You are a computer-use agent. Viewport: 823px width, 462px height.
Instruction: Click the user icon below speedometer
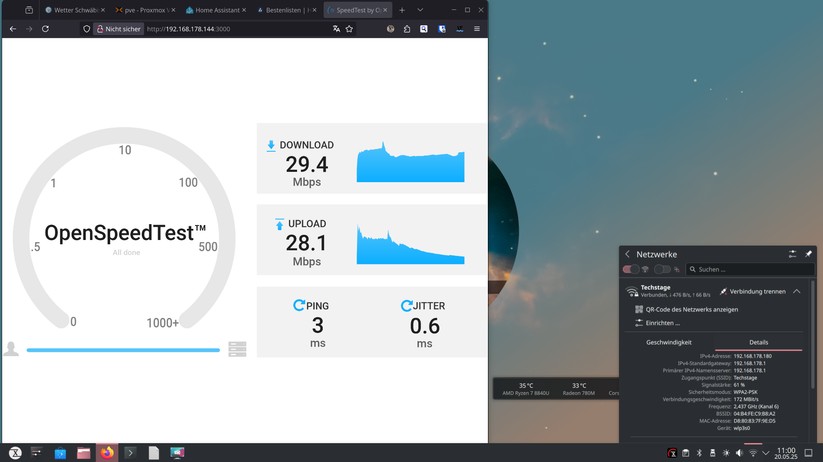11,349
